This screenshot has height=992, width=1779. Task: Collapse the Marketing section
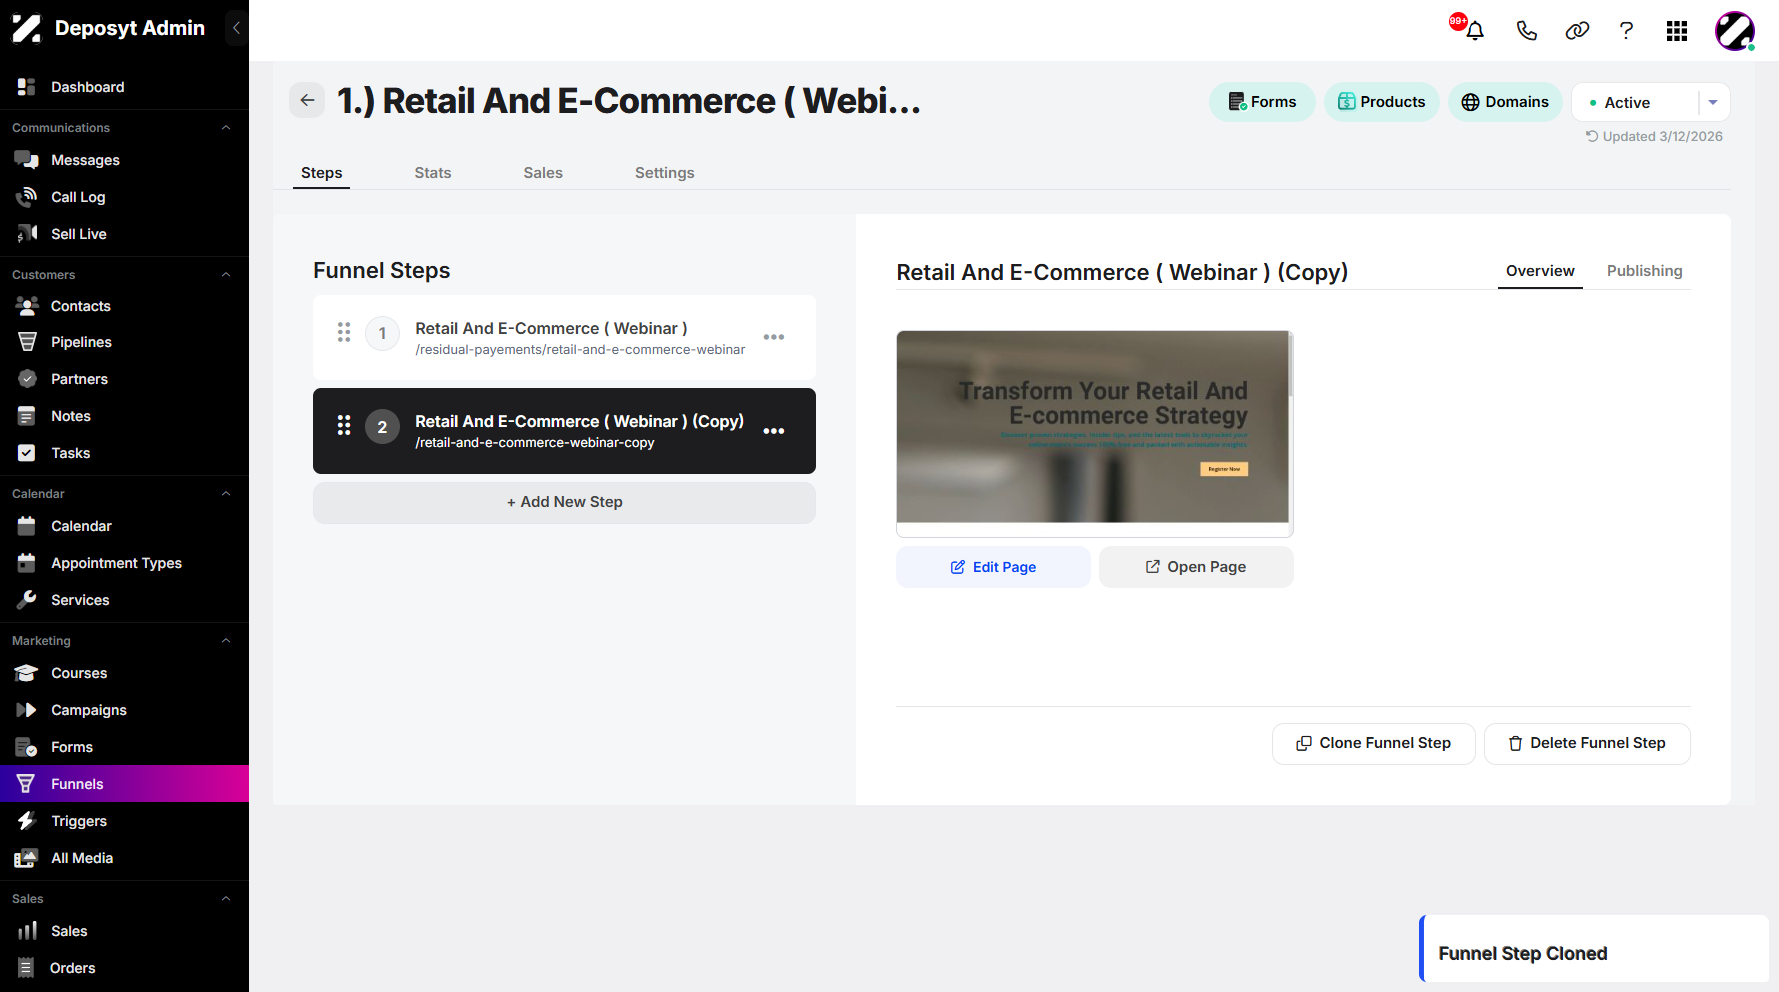point(226,641)
